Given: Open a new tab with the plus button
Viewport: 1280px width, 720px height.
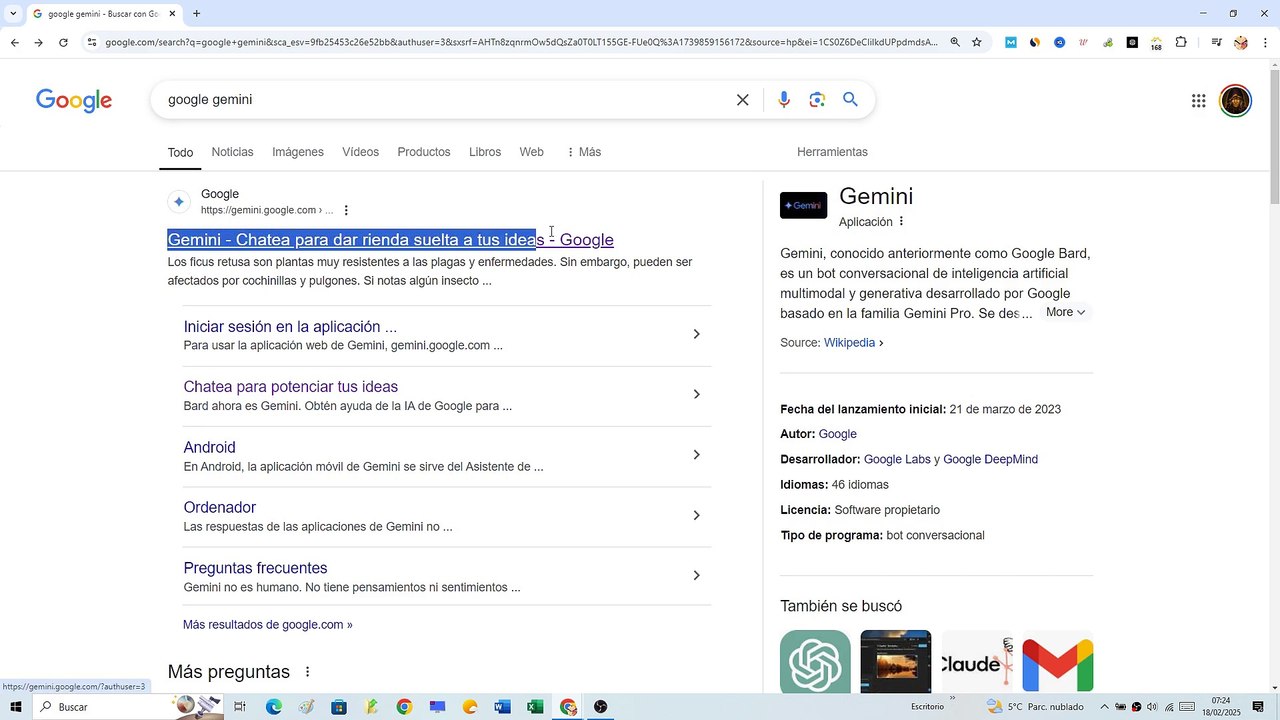Looking at the screenshot, I should [196, 14].
